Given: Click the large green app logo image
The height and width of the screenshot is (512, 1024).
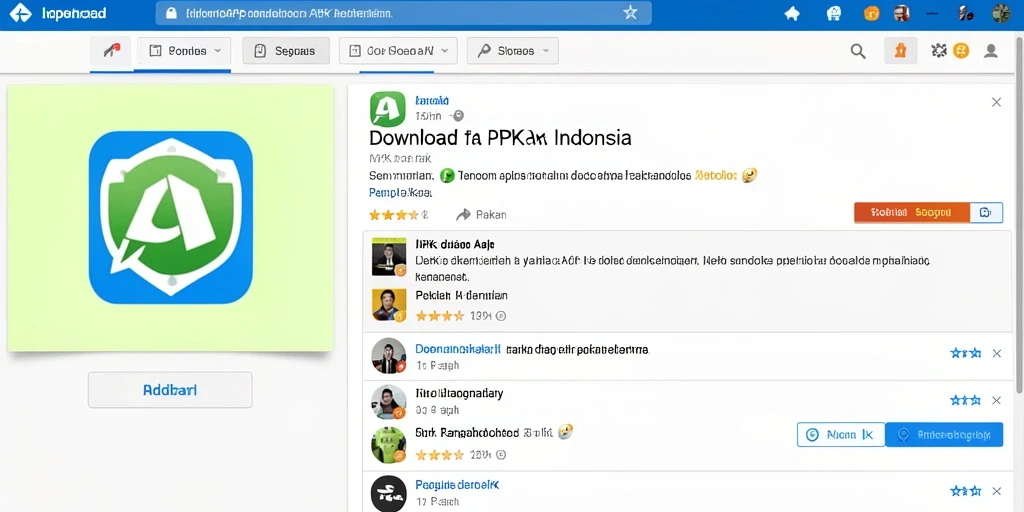Looking at the screenshot, I should coord(170,217).
